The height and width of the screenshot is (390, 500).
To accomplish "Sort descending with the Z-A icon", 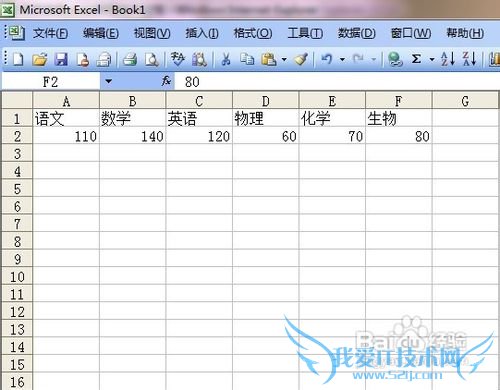I will tap(469, 59).
